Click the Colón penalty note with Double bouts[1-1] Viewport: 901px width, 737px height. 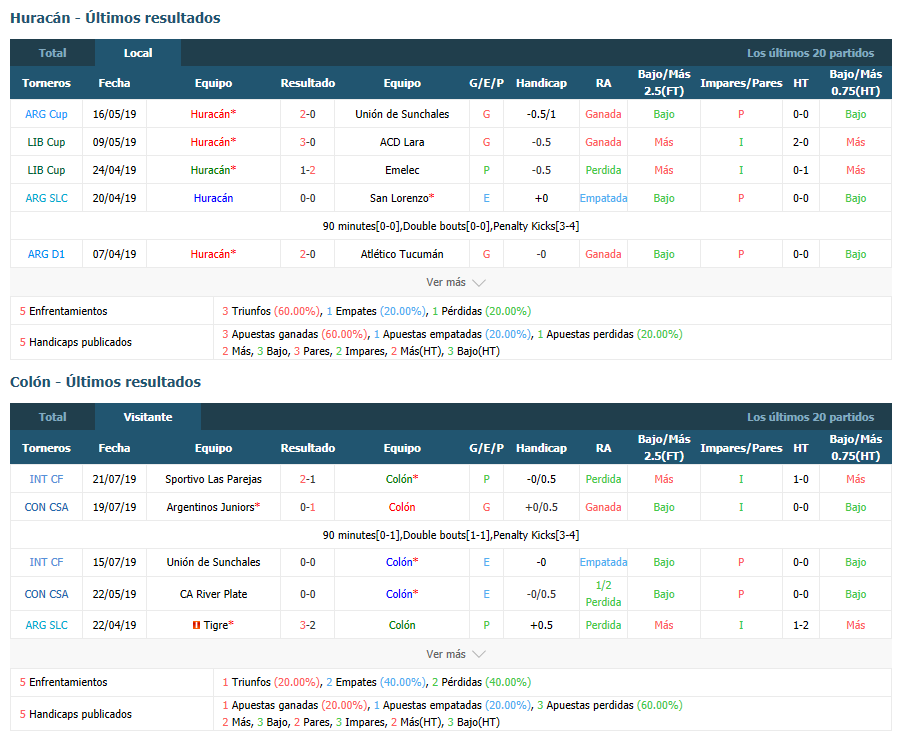(x=450, y=535)
